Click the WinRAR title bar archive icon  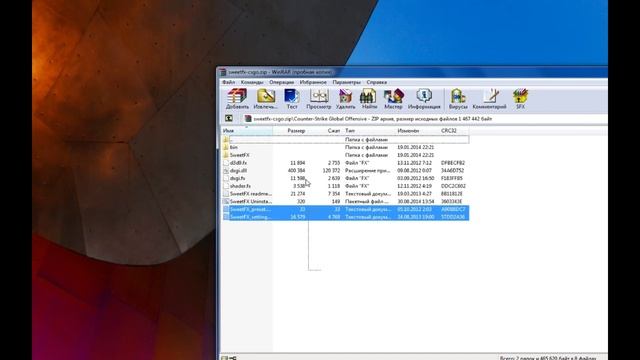223,72
